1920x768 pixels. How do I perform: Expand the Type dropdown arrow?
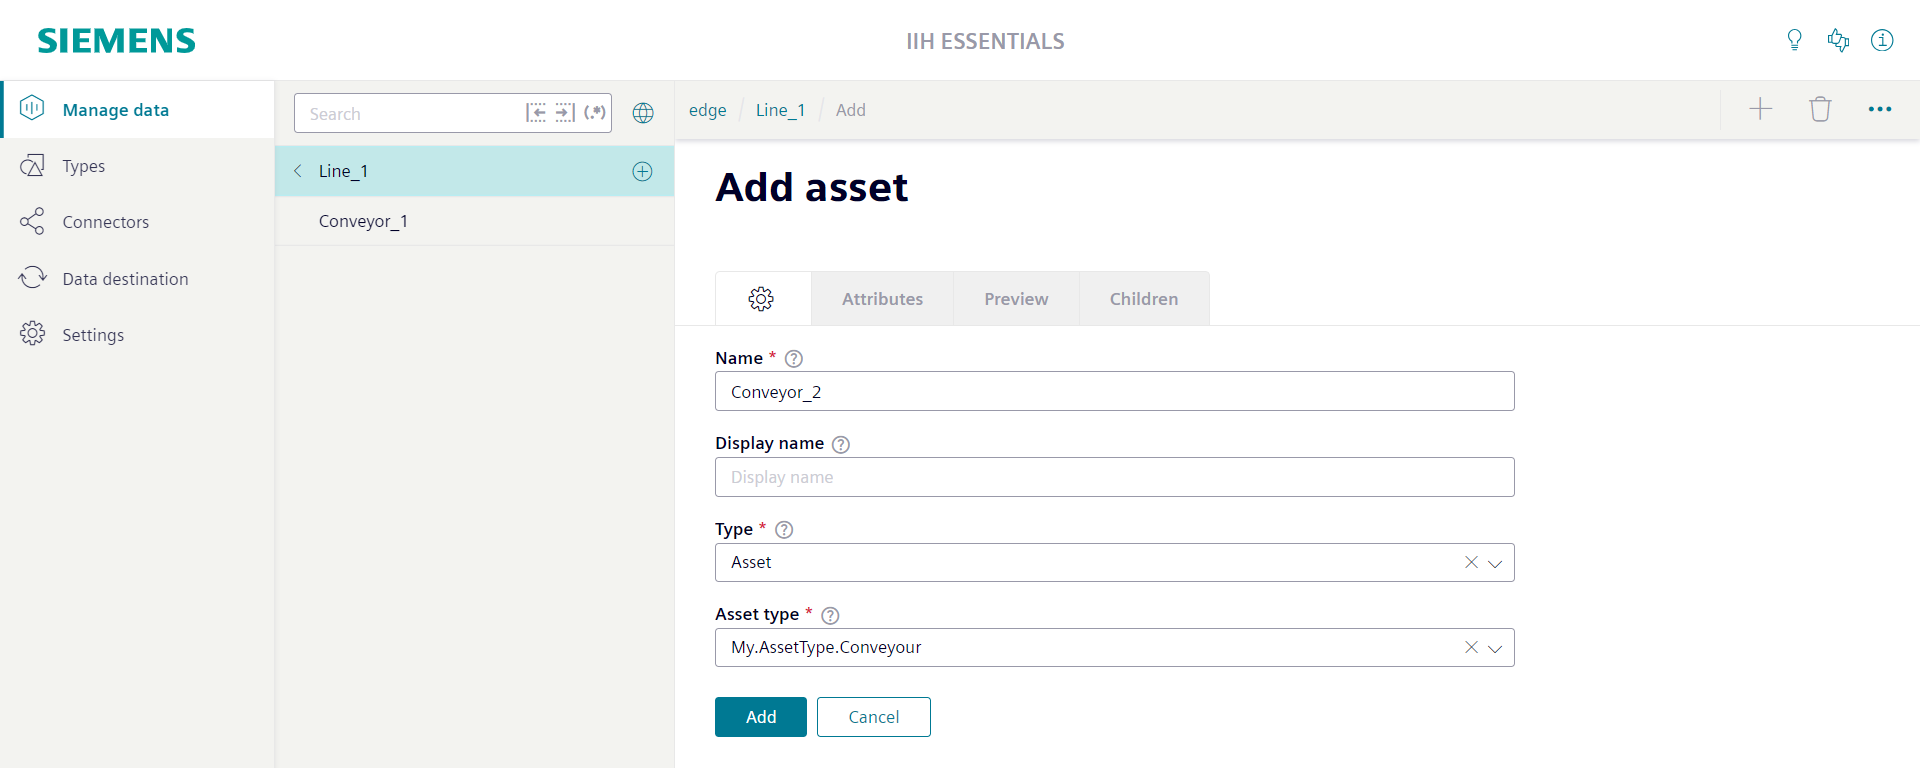pyautogui.click(x=1495, y=563)
